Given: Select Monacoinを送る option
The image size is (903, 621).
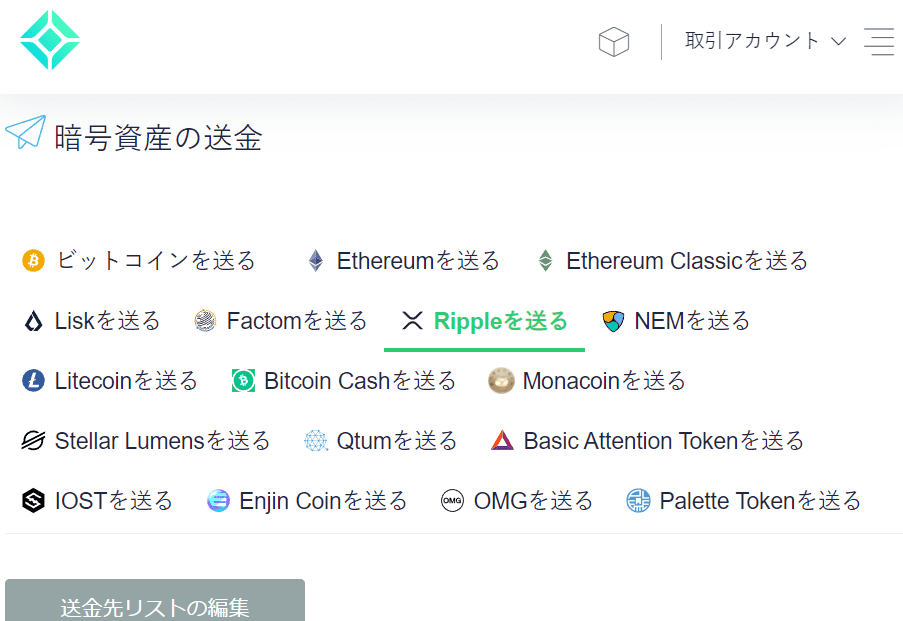Looking at the screenshot, I should 587,381.
